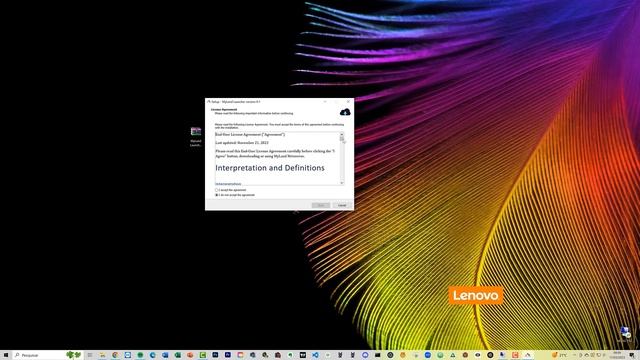The width and height of the screenshot is (640, 360).
Task: Open File Explorer from the taskbar
Action: click(102, 355)
